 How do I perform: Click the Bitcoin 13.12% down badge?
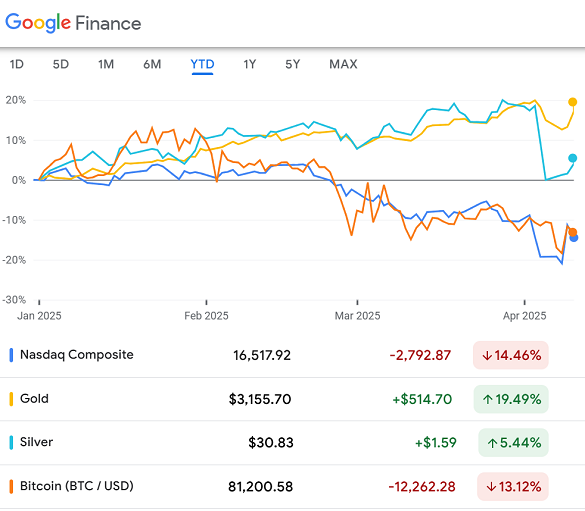tap(513, 486)
